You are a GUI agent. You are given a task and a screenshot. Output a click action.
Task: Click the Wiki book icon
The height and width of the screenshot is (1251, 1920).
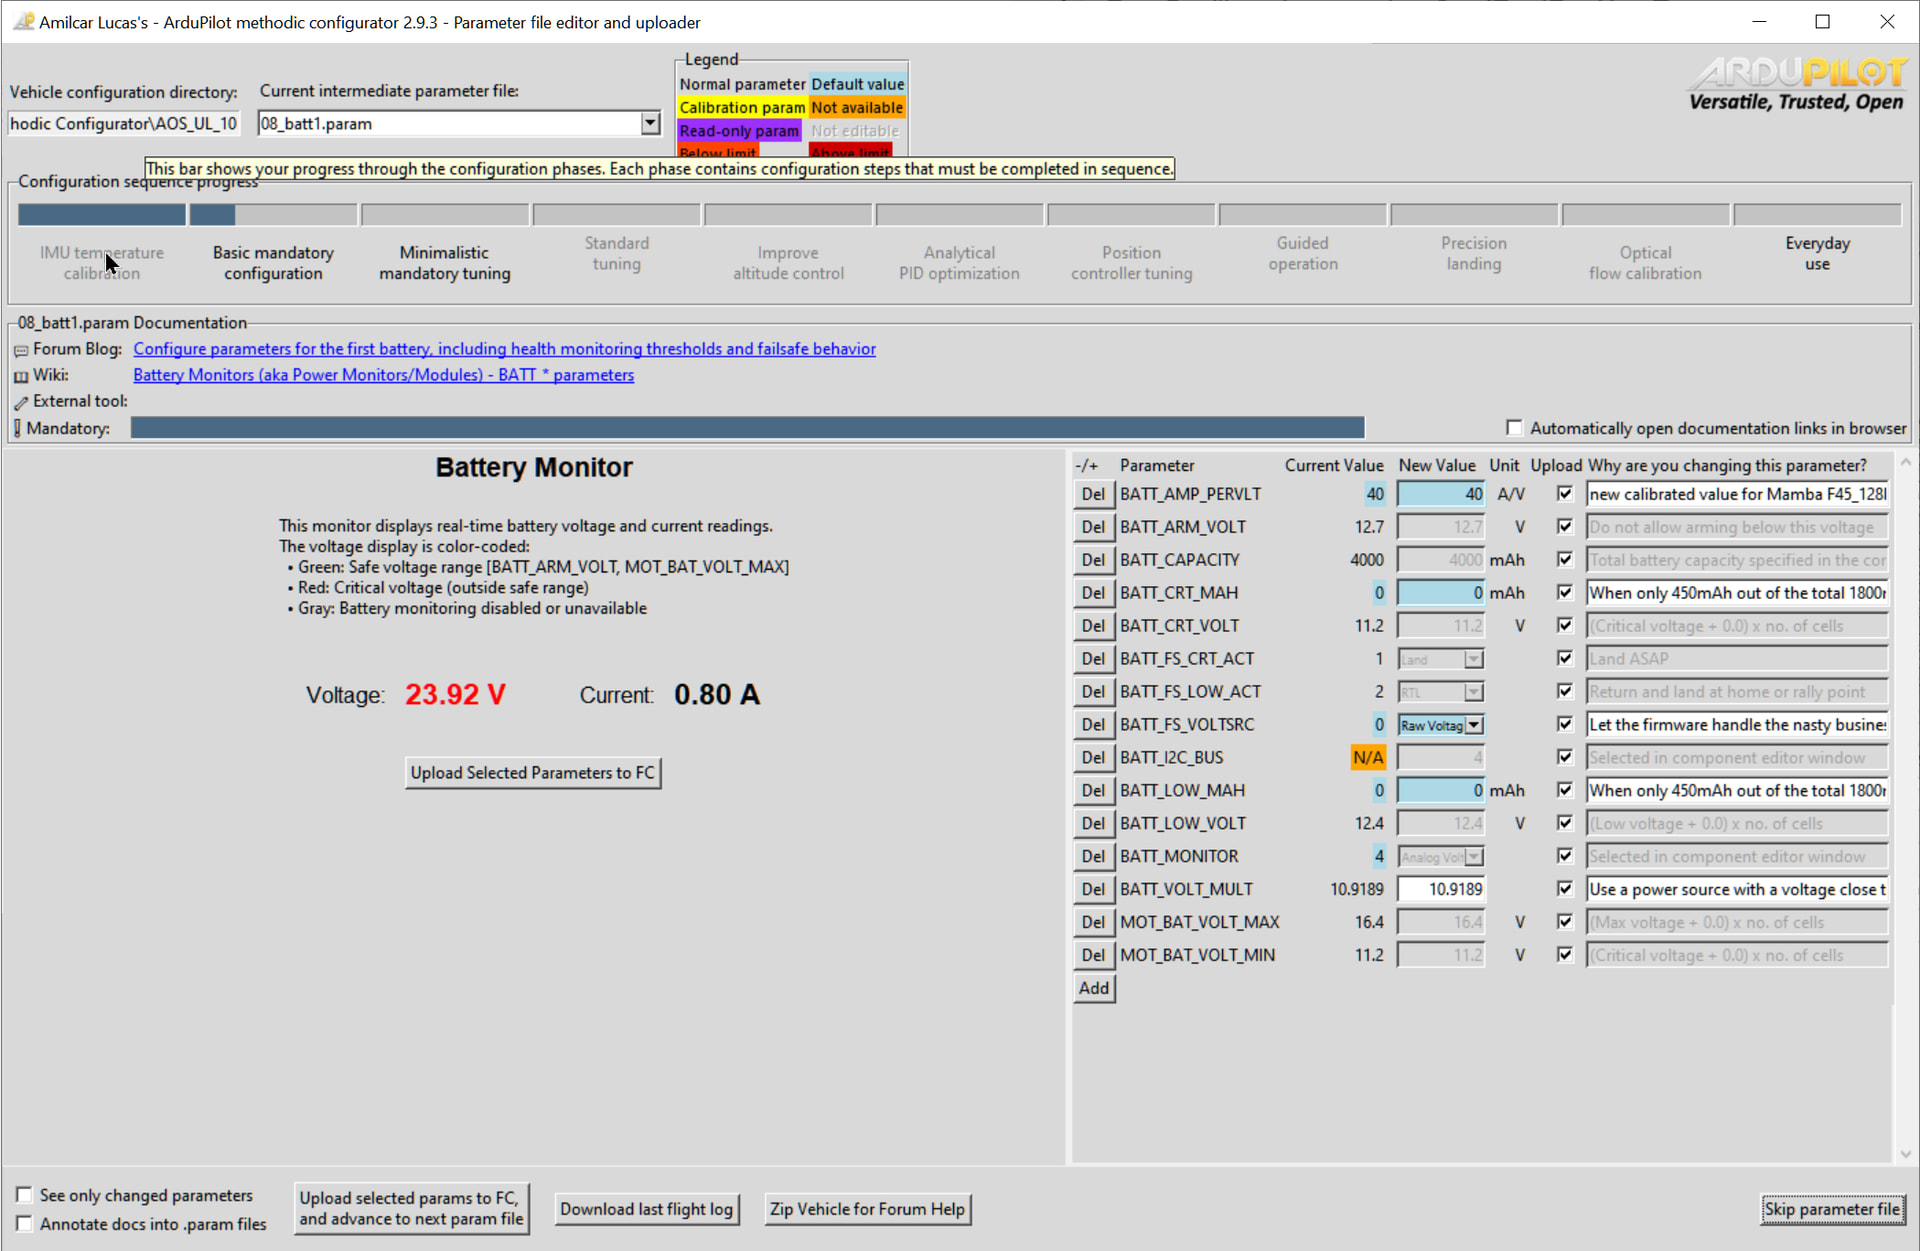(x=21, y=376)
